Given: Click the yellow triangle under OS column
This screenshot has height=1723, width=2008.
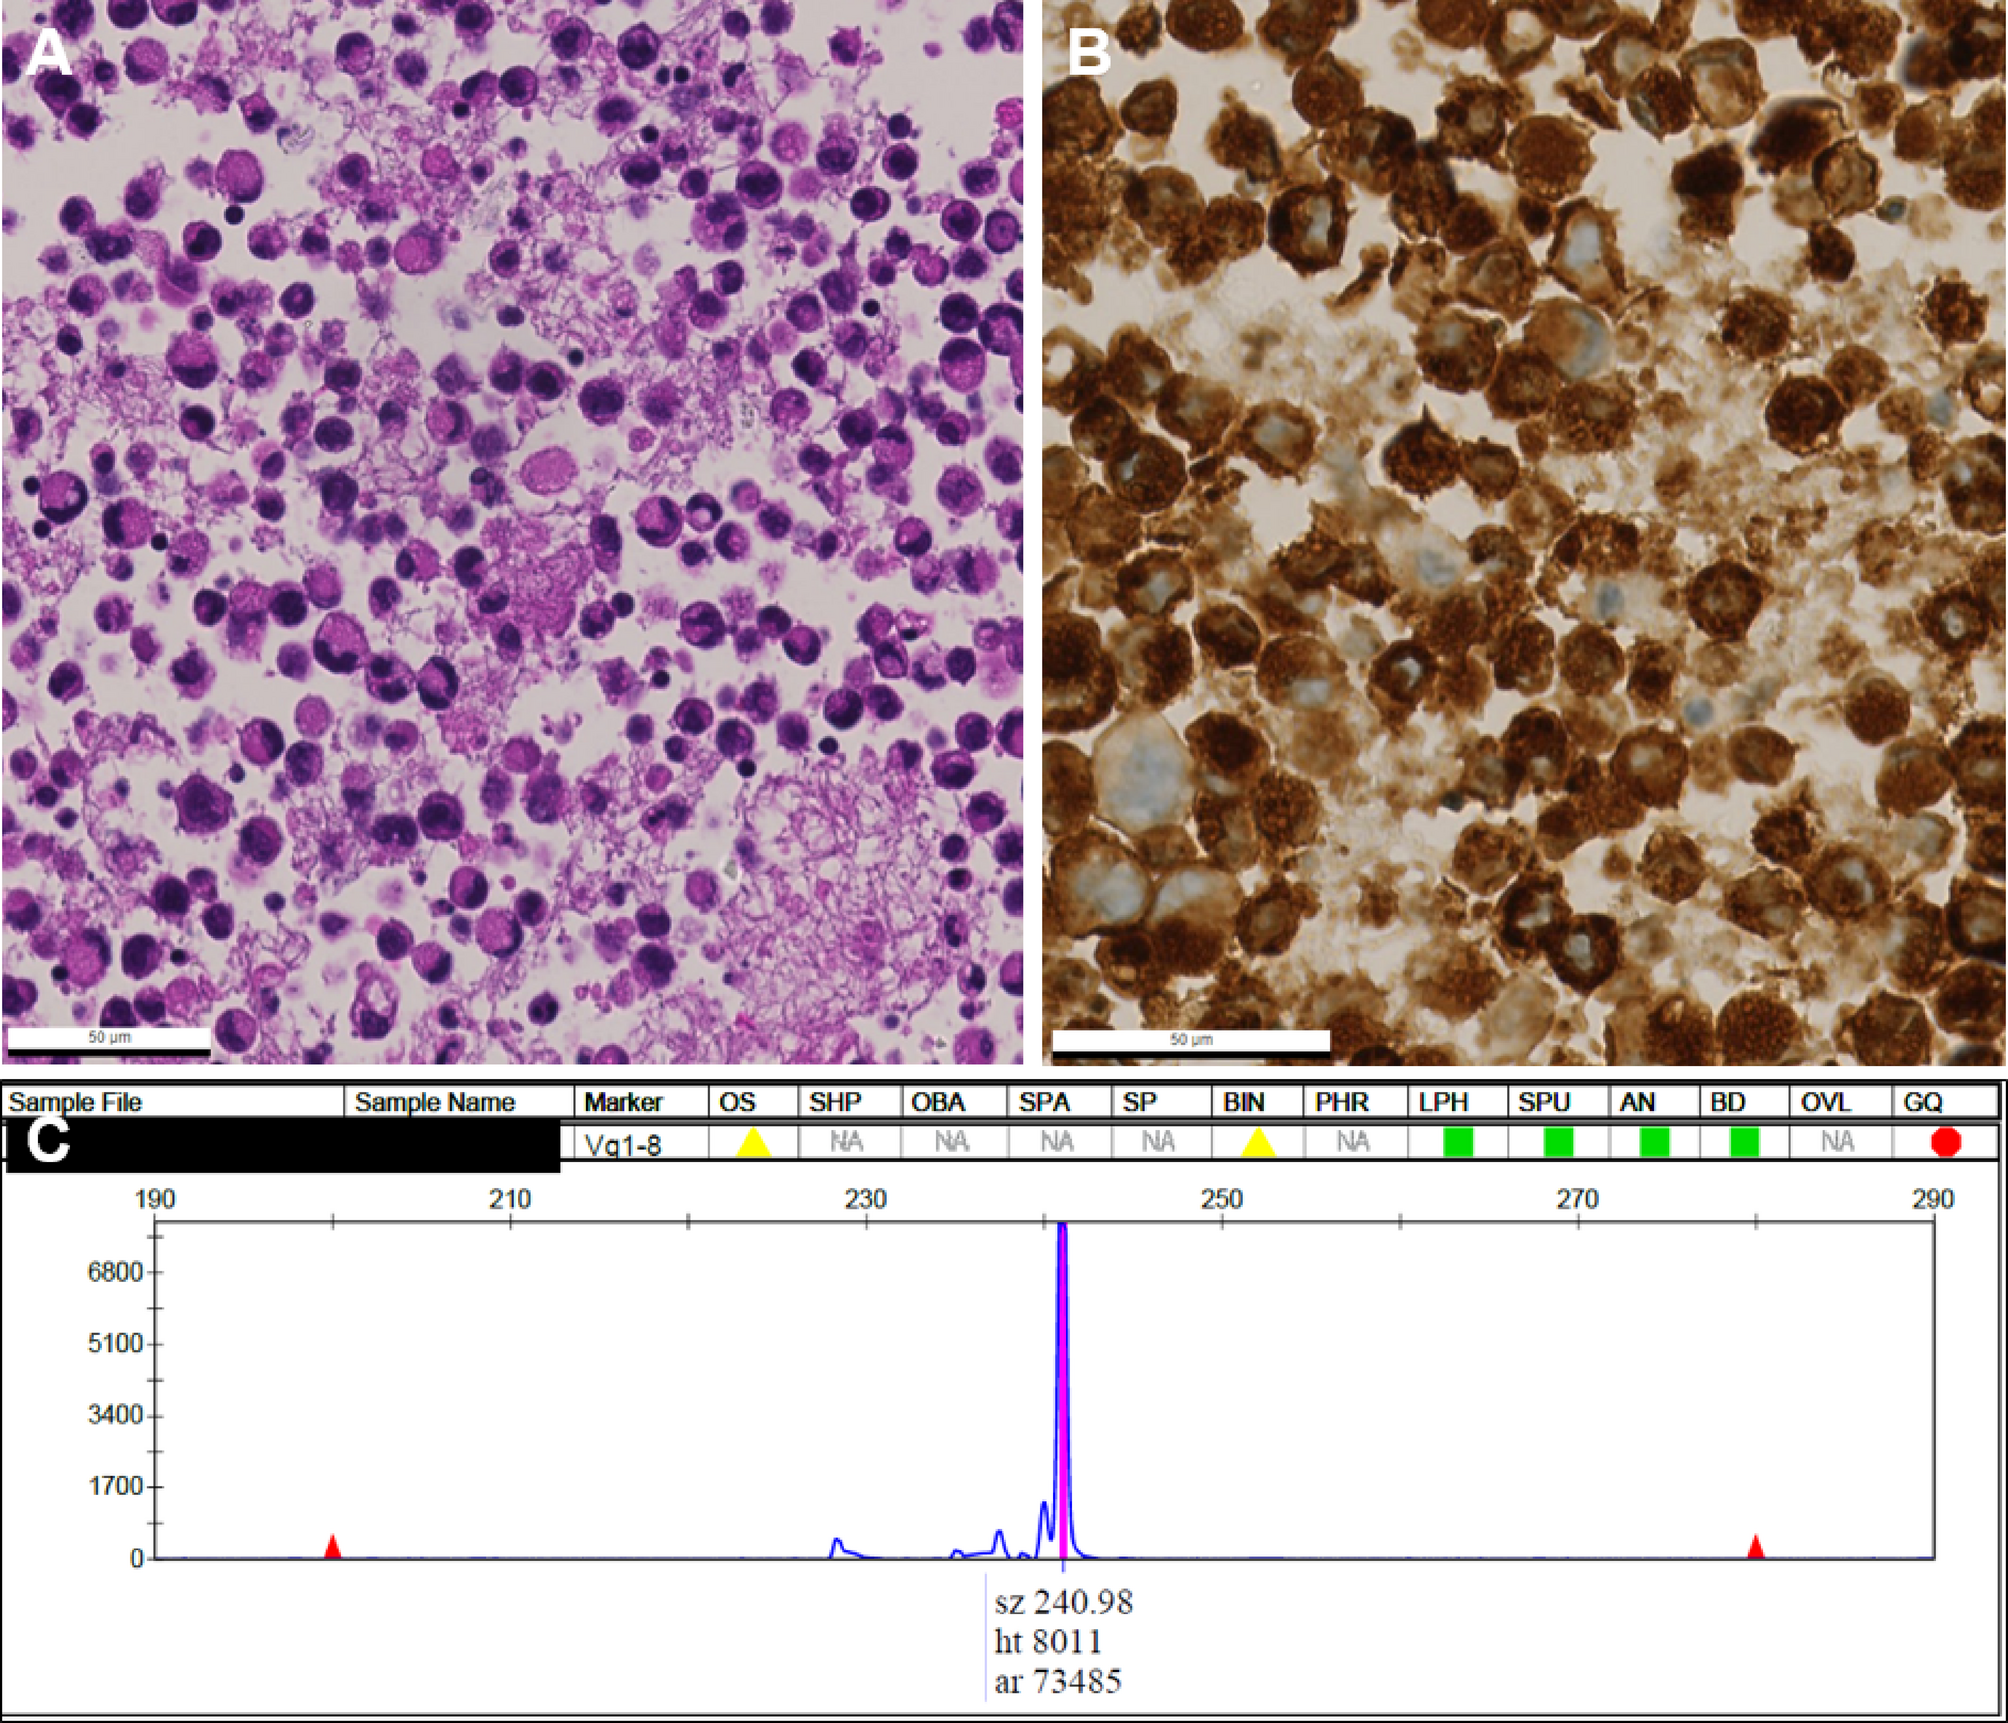Looking at the screenshot, I should tap(753, 1142).
